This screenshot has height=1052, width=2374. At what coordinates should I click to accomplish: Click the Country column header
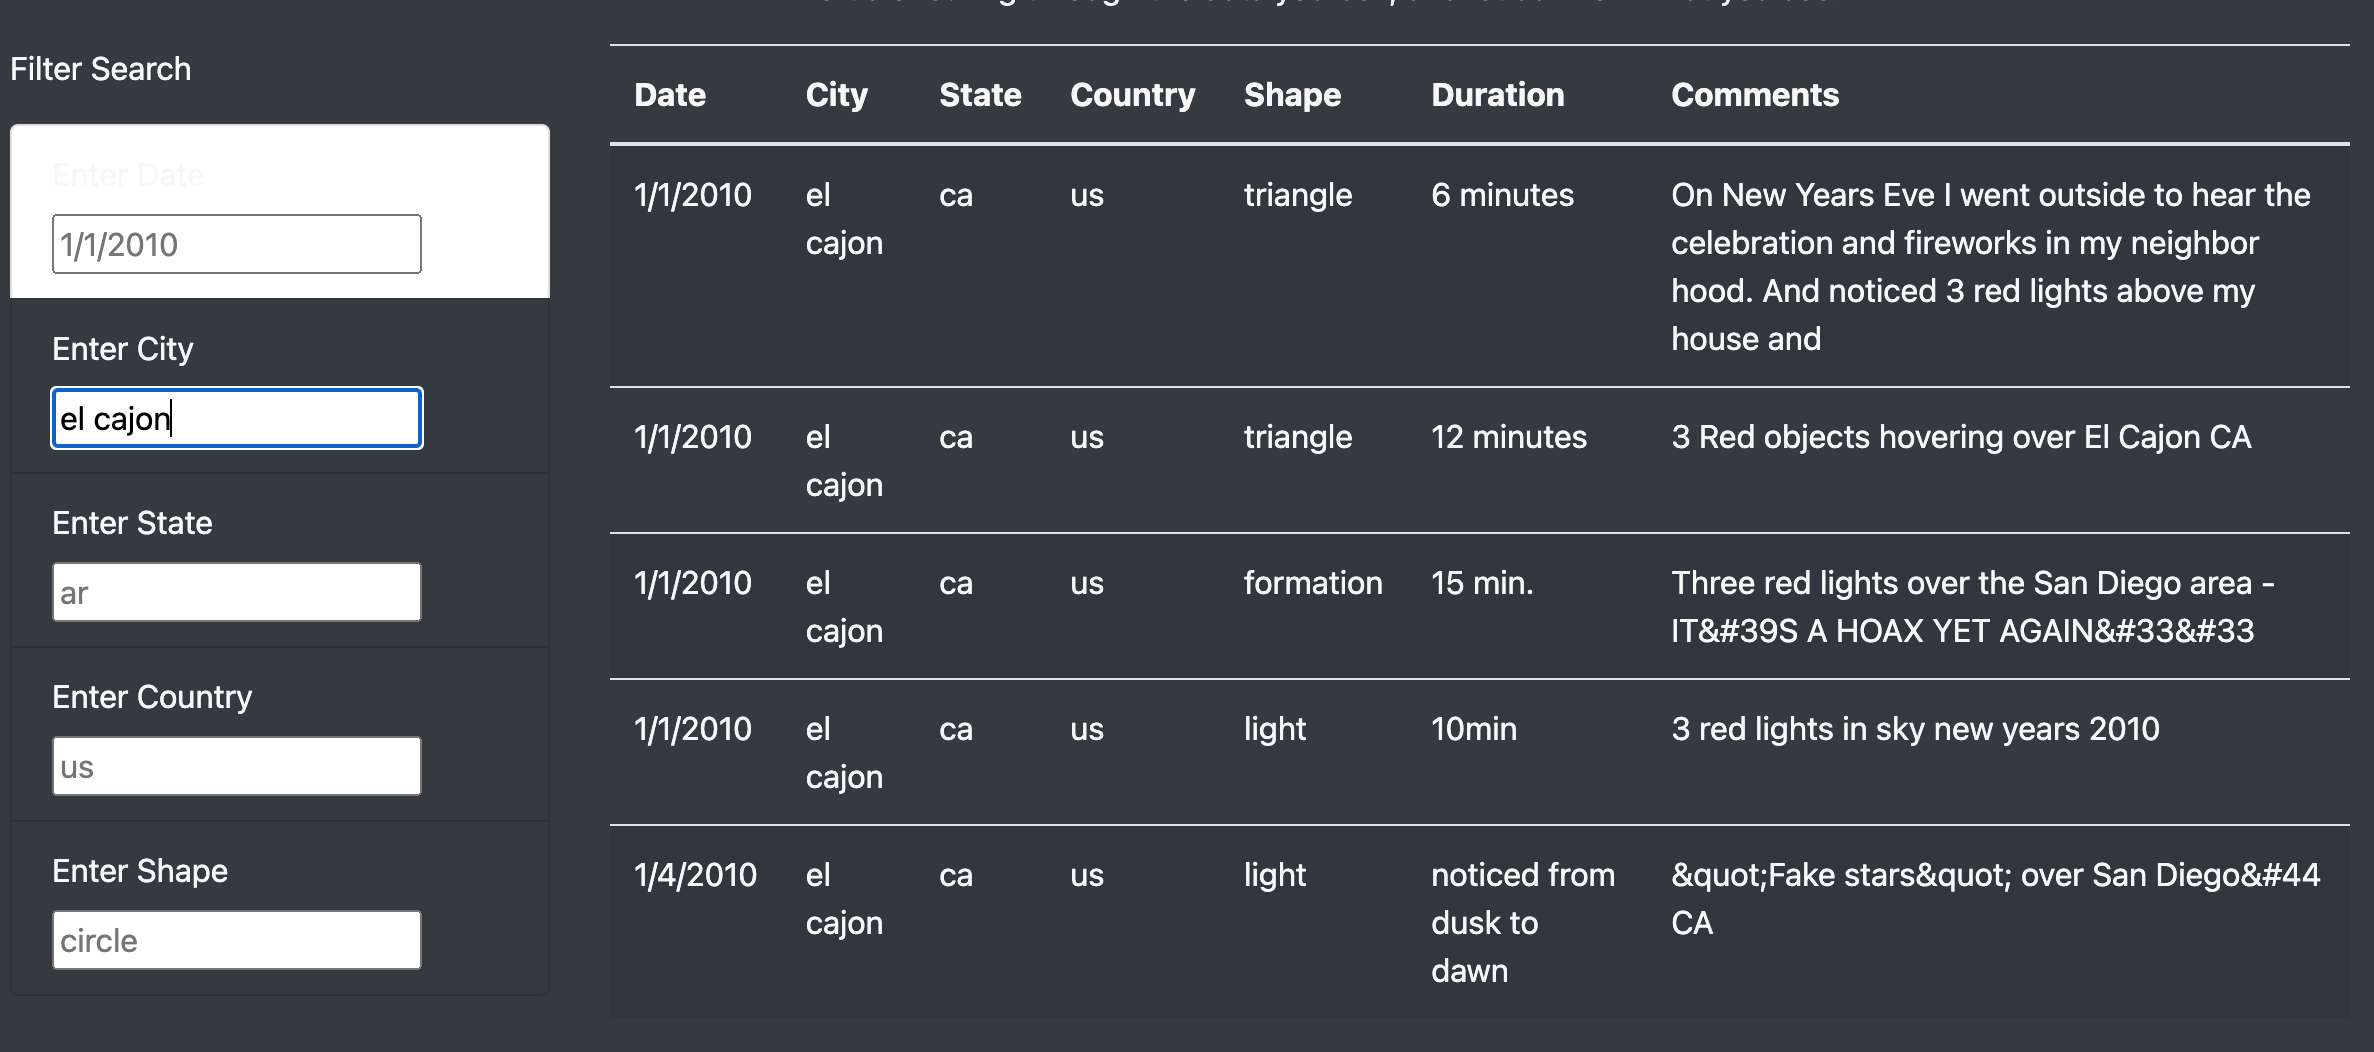1133,94
